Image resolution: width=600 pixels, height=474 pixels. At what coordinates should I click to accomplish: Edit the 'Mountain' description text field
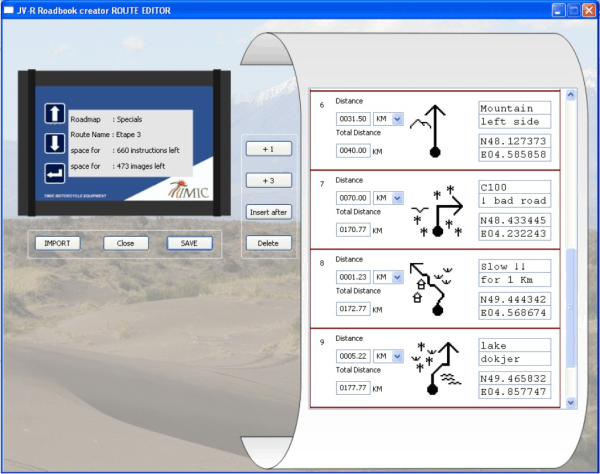click(513, 108)
